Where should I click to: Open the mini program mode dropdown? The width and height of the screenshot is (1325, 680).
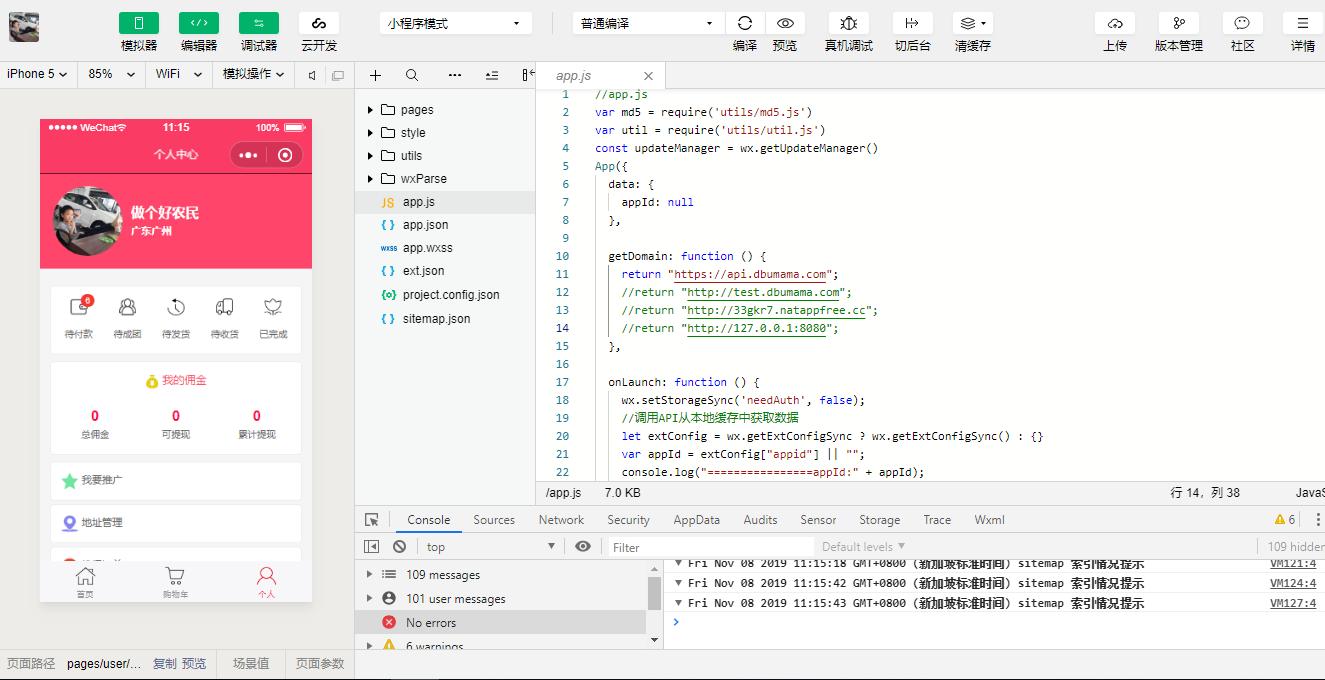tap(455, 23)
